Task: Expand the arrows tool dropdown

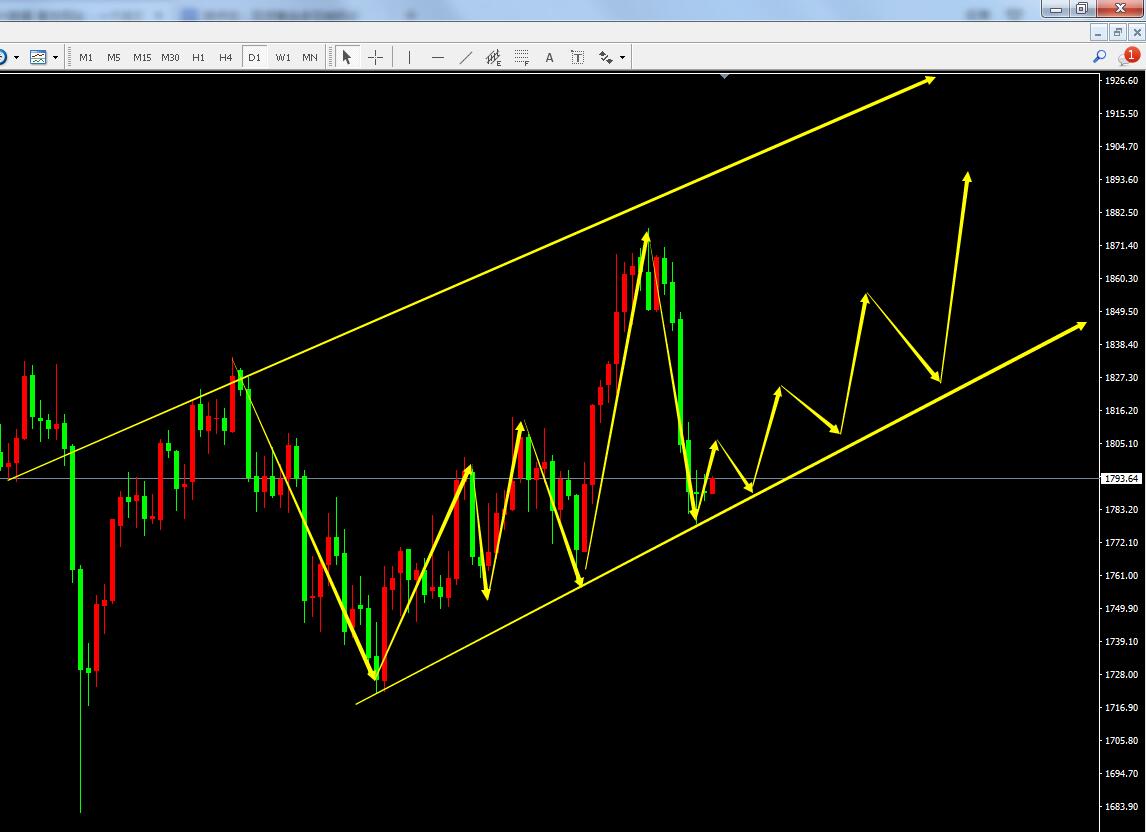Action: 623,57
